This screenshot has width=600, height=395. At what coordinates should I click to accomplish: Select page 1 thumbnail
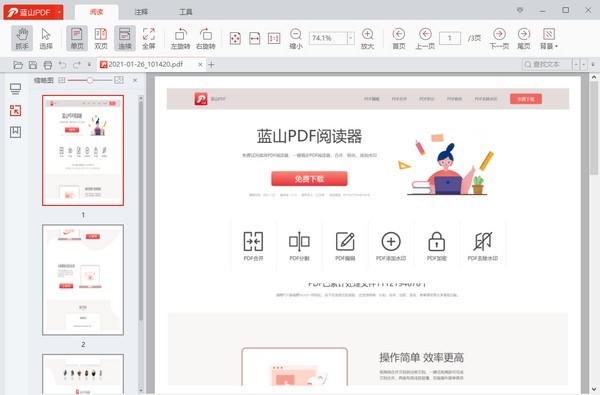(83, 150)
